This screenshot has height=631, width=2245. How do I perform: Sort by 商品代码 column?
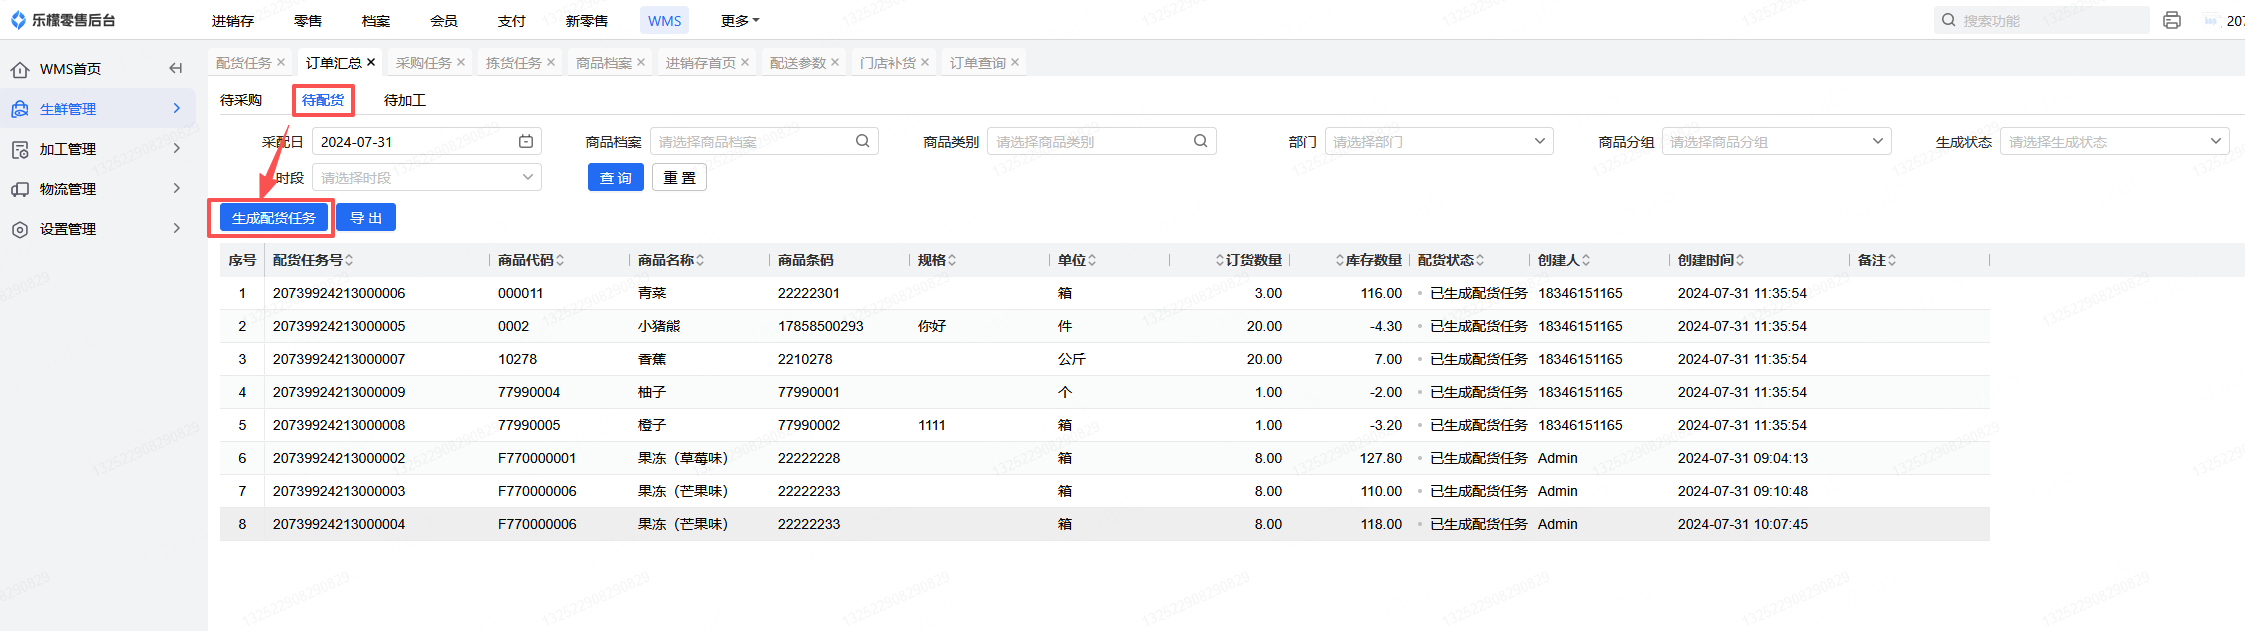tap(560, 260)
